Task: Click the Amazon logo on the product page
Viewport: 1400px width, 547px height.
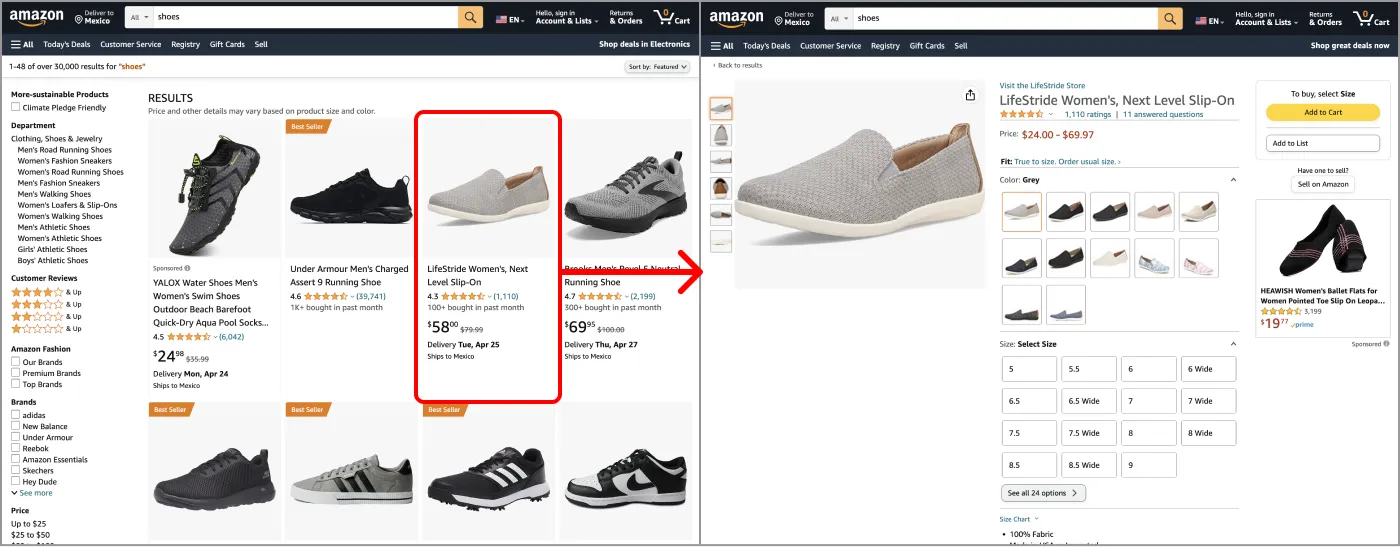Action: (x=737, y=18)
